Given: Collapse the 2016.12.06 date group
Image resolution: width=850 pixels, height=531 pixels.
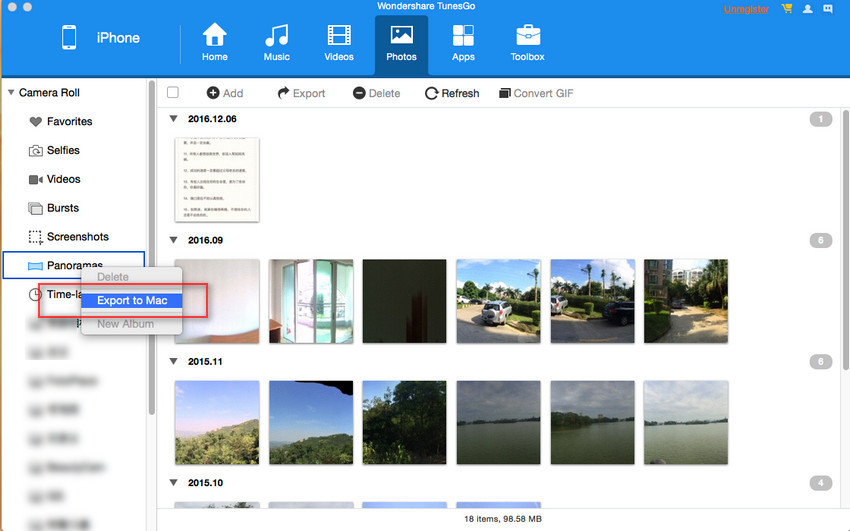Looking at the screenshot, I should pyautogui.click(x=174, y=118).
